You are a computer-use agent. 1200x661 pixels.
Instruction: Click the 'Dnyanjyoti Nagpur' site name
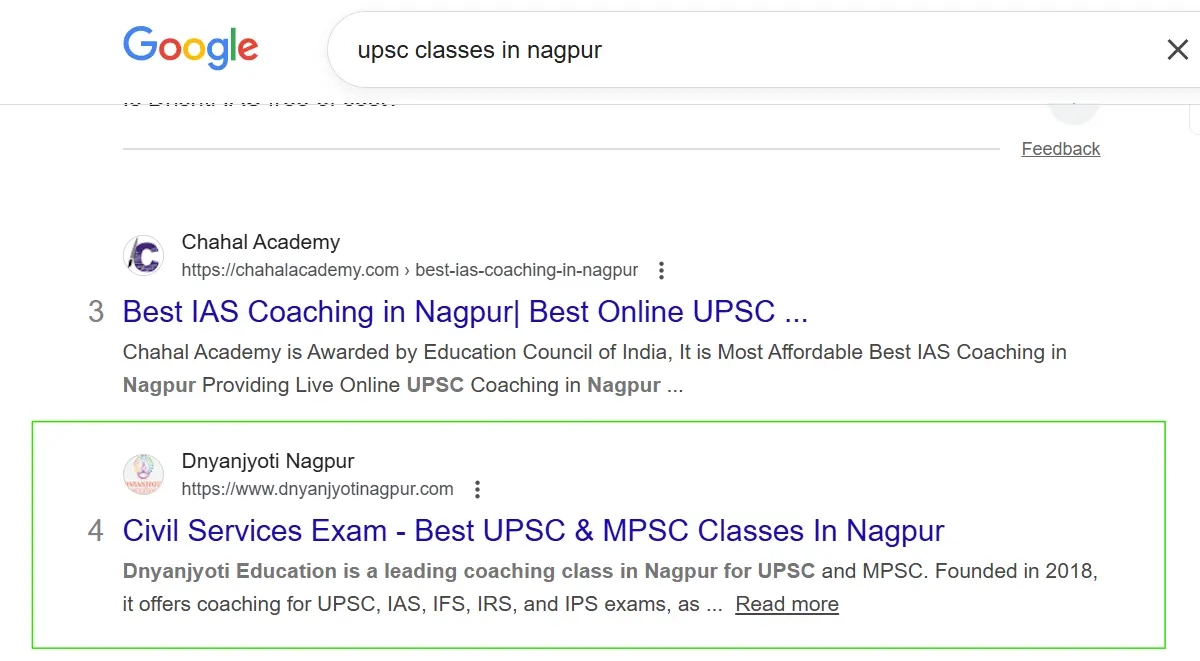click(267, 461)
